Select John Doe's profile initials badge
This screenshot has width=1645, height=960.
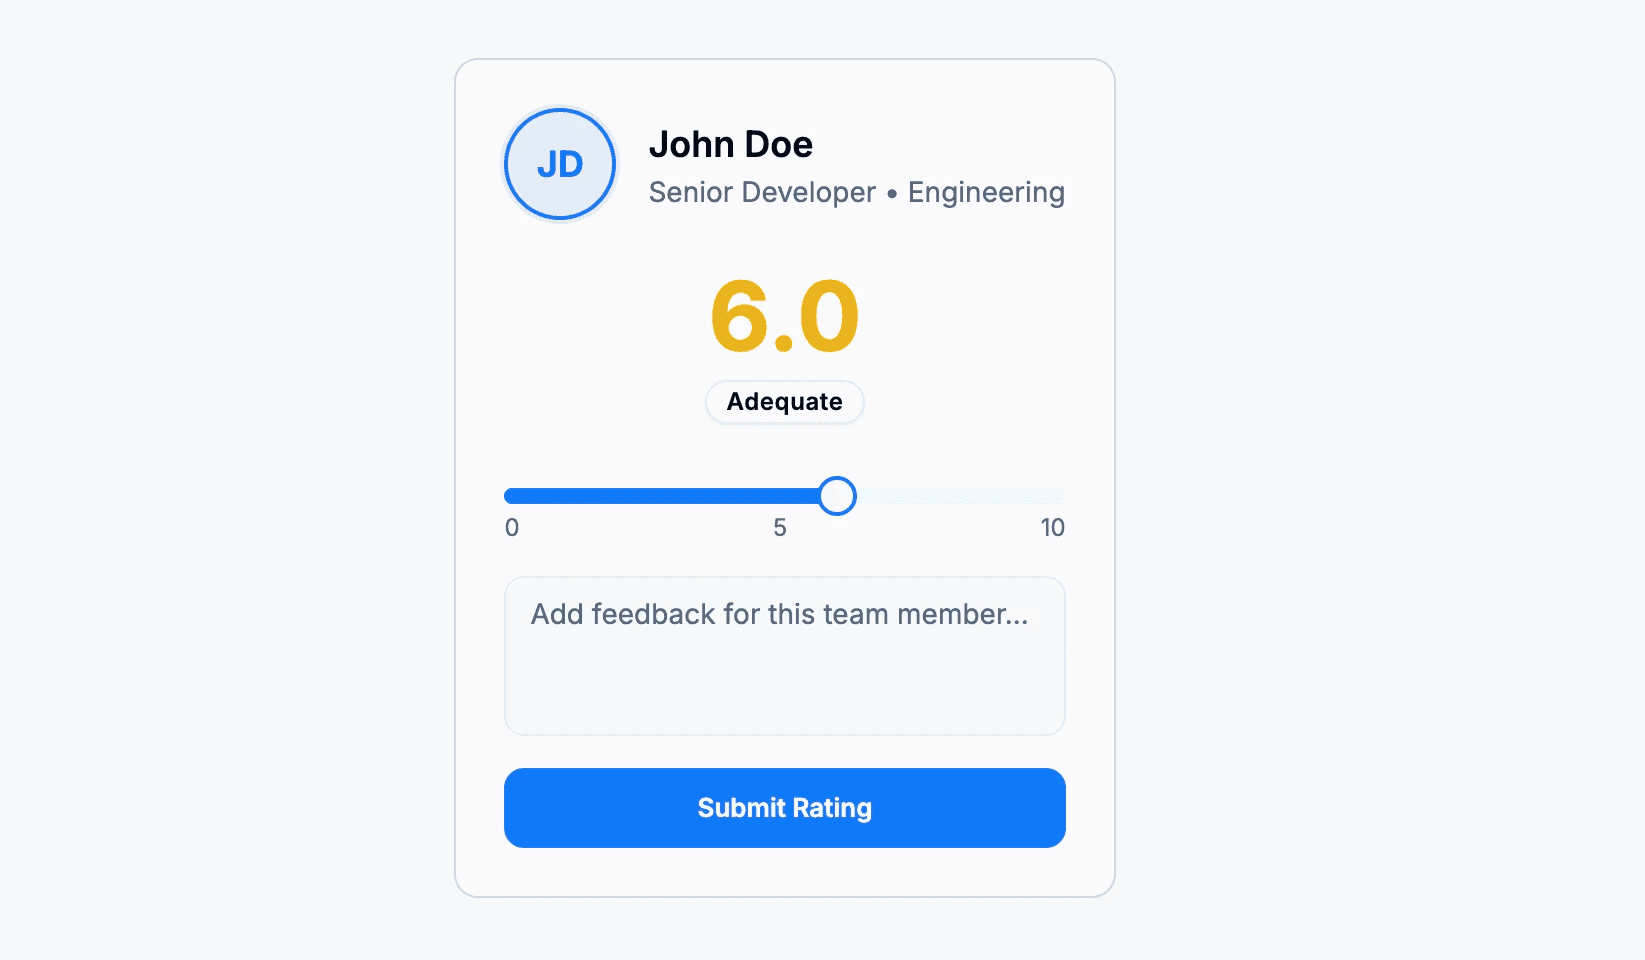coord(559,163)
